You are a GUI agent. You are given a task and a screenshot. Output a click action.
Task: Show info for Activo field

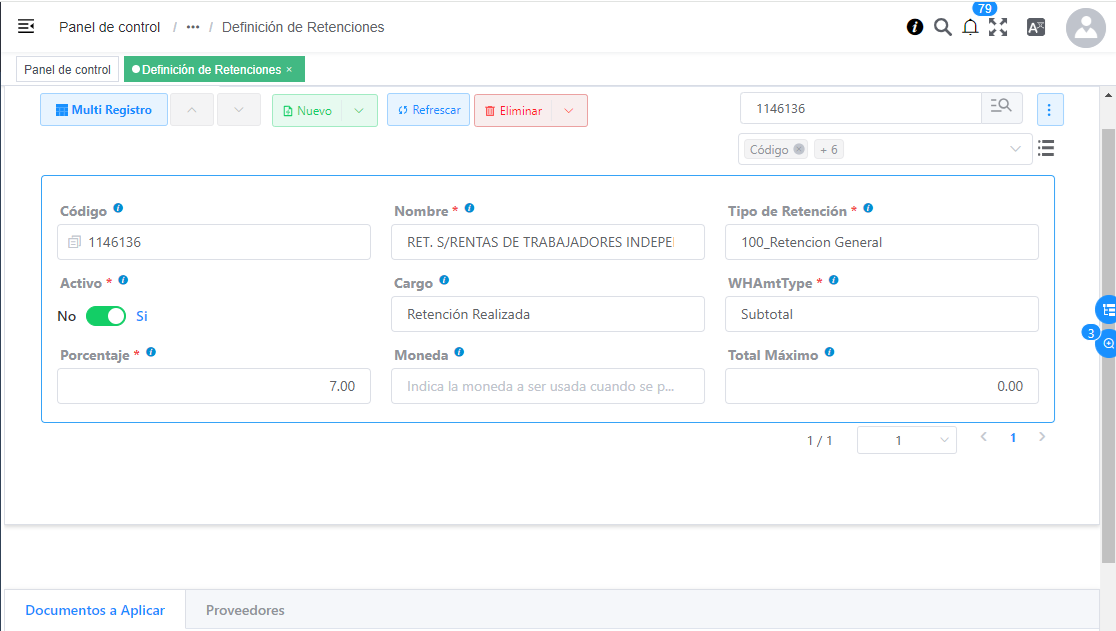tap(123, 280)
